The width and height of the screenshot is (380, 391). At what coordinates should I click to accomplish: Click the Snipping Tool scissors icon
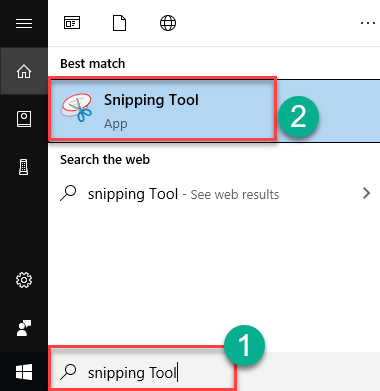click(x=76, y=107)
